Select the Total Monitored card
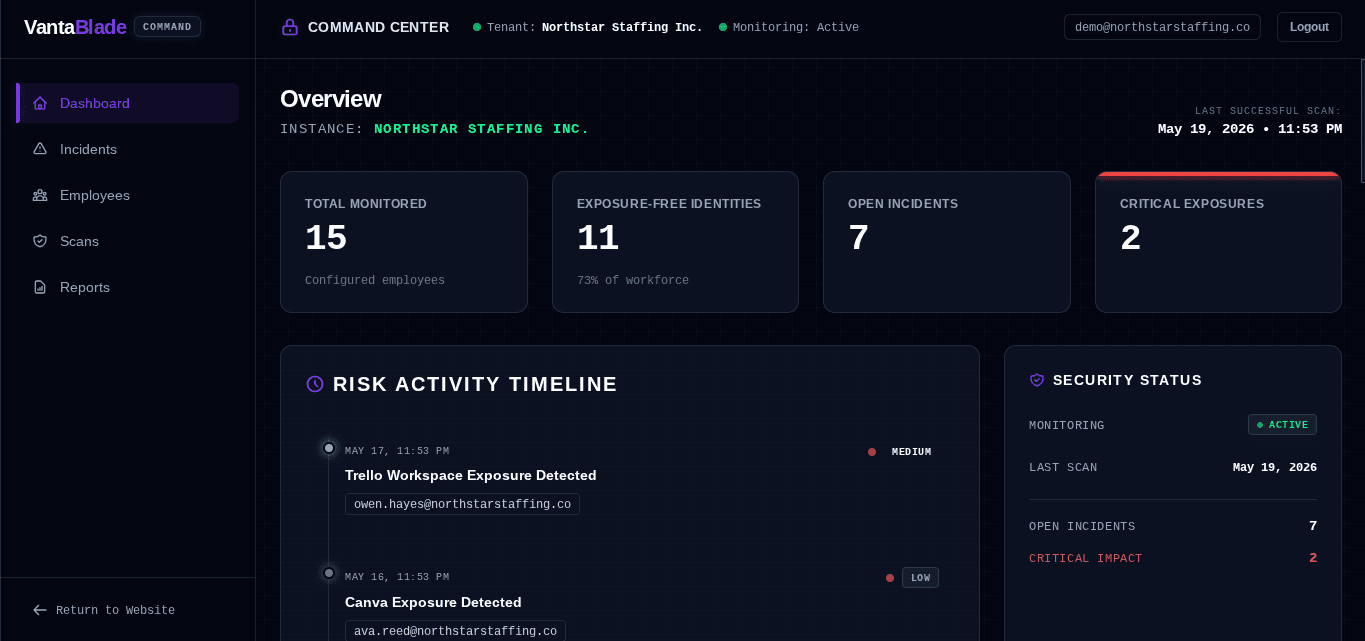 [404, 242]
